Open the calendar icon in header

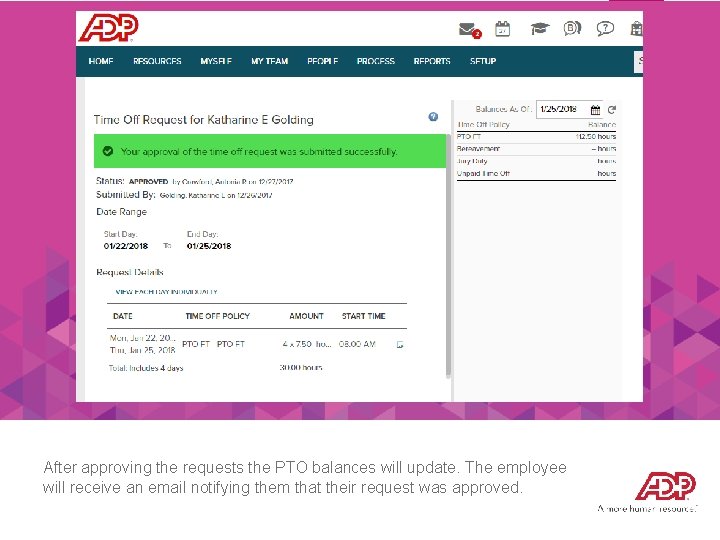pos(502,29)
